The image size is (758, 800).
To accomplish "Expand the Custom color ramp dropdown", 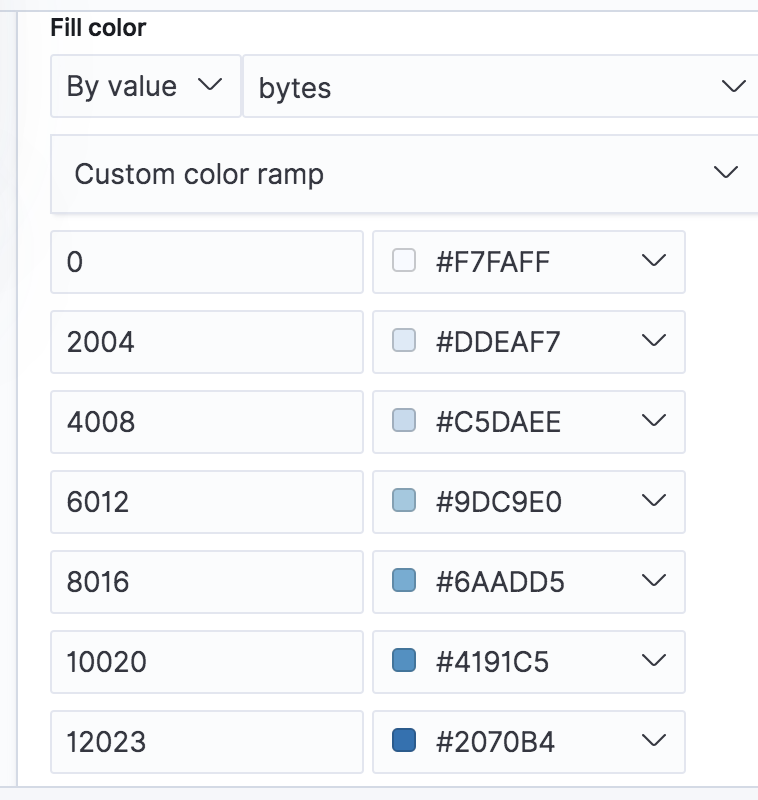I will [x=404, y=174].
